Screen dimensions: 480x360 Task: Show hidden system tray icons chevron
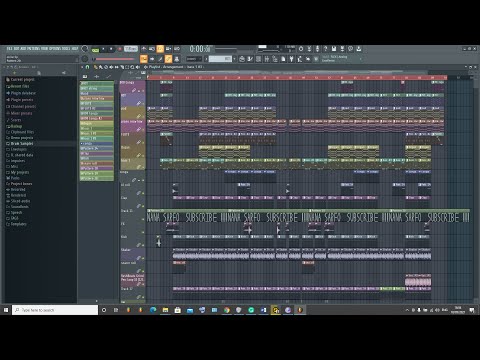coord(407,310)
